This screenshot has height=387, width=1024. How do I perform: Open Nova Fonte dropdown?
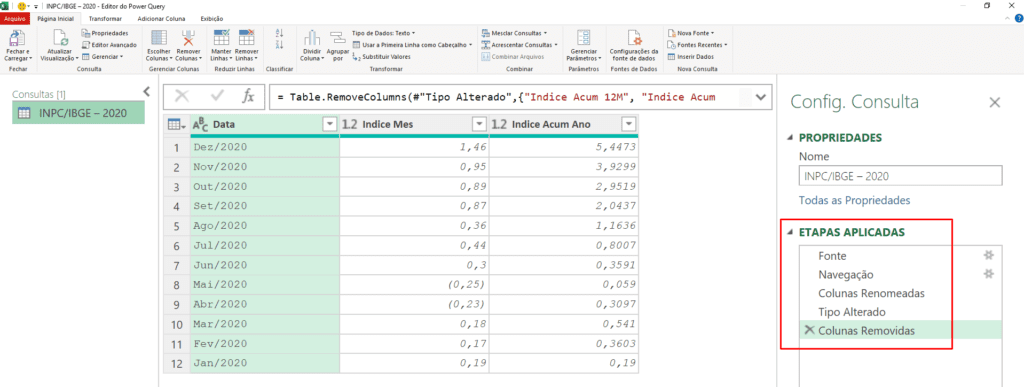coord(691,33)
